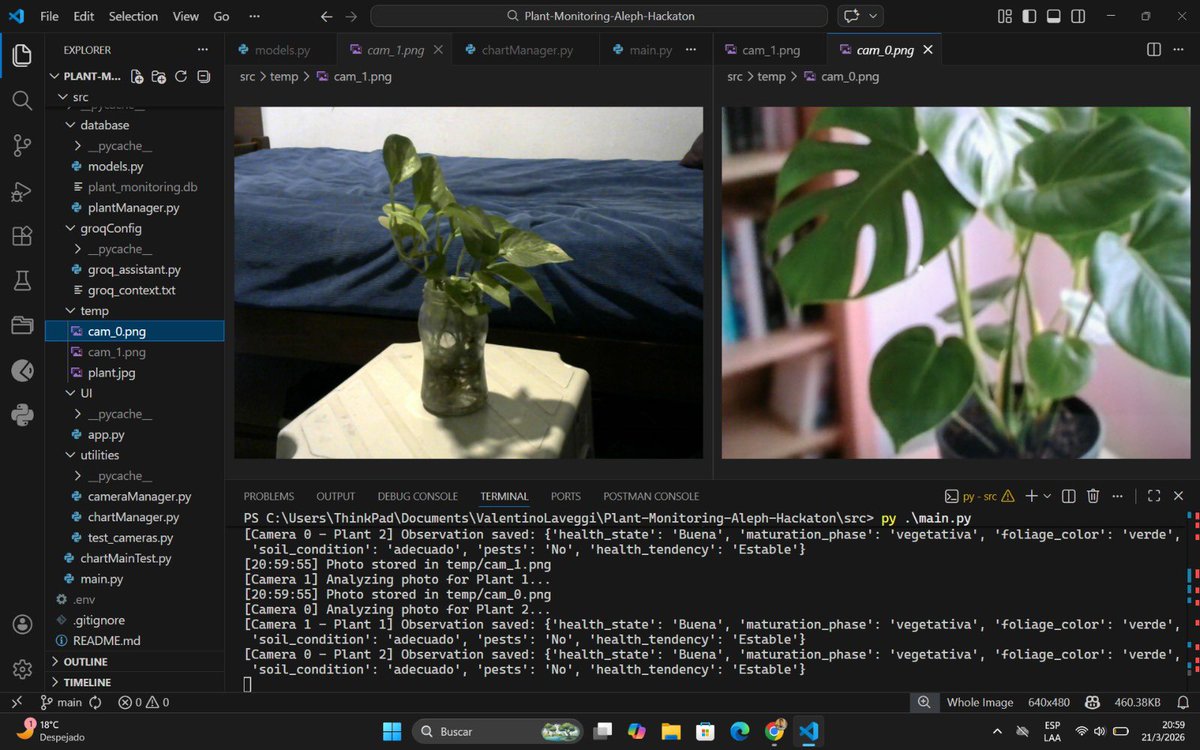The image size is (1200, 750).
Task: Expand the TIMELINE section
Action: pos(135,682)
